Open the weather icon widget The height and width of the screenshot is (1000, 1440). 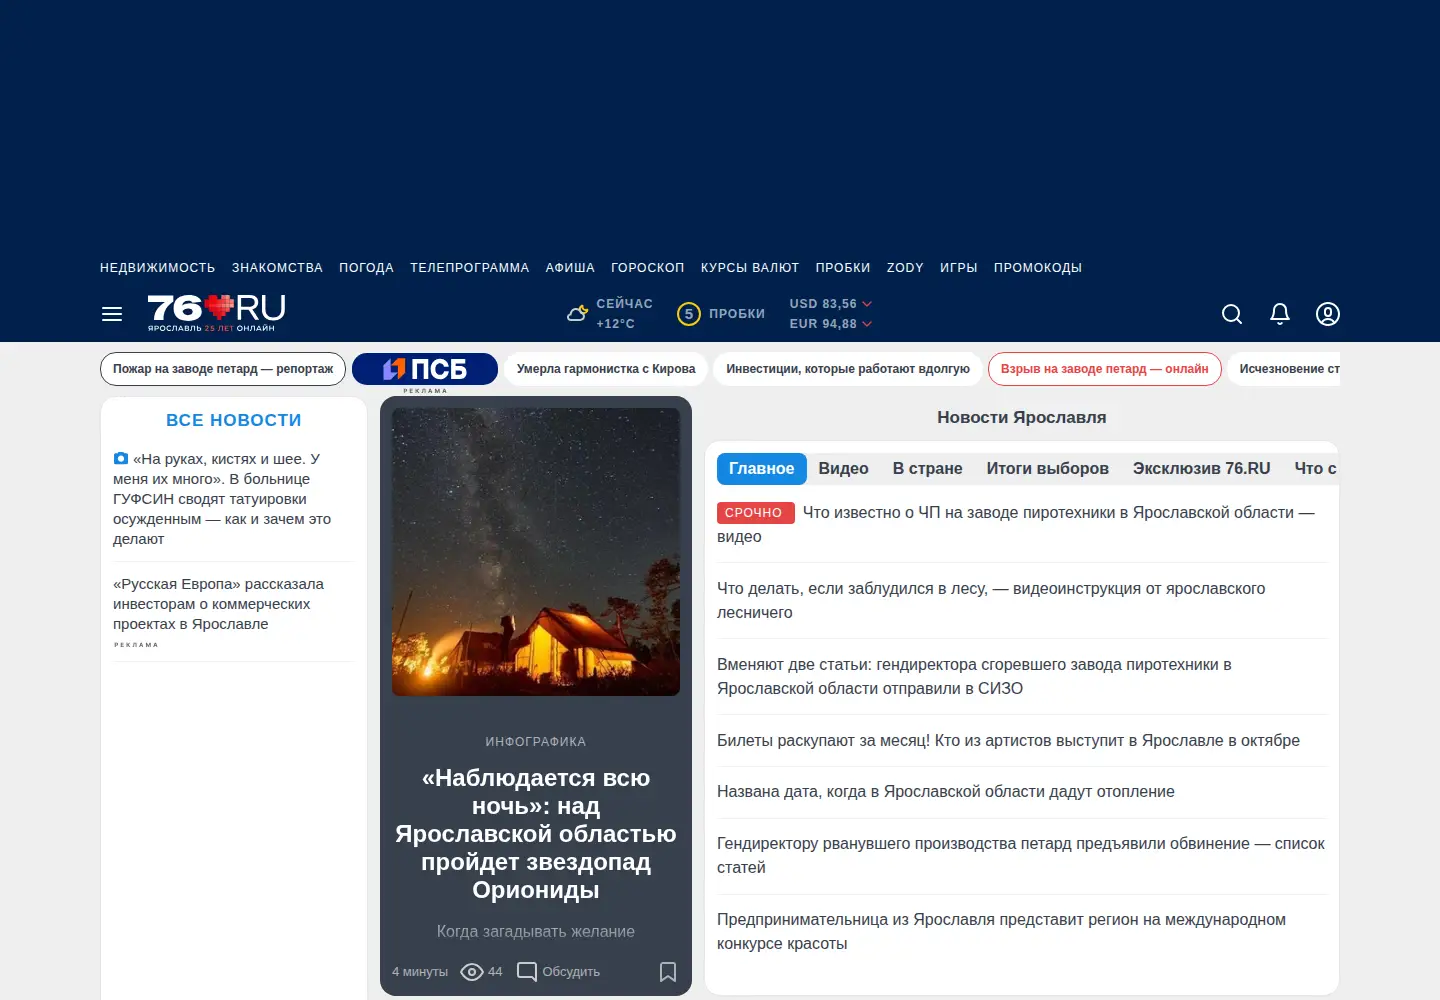577,313
